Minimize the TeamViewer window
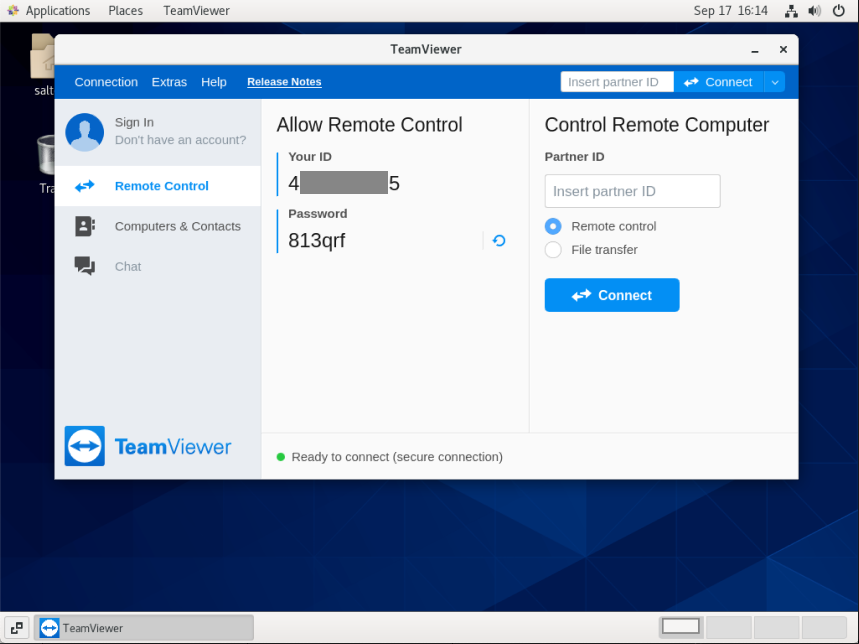 (x=755, y=50)
